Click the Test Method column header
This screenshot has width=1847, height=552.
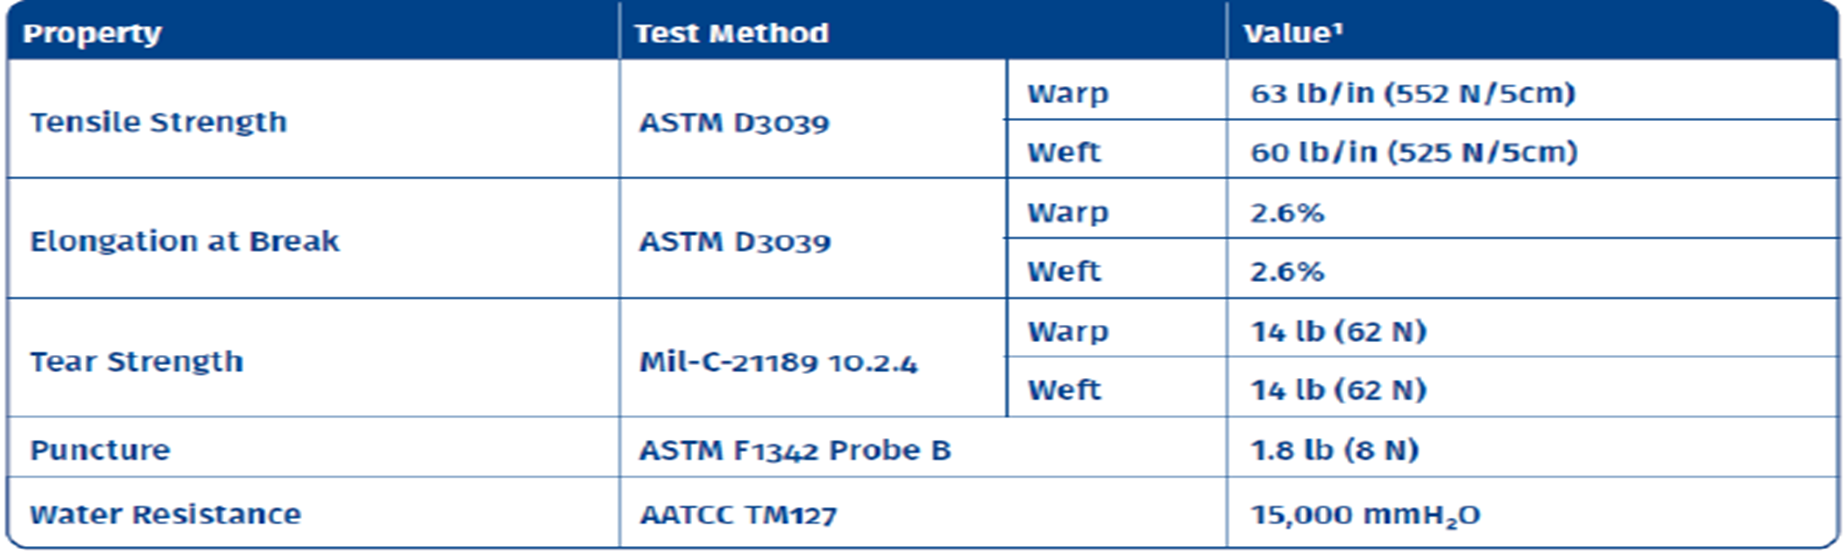coord(731,34)
